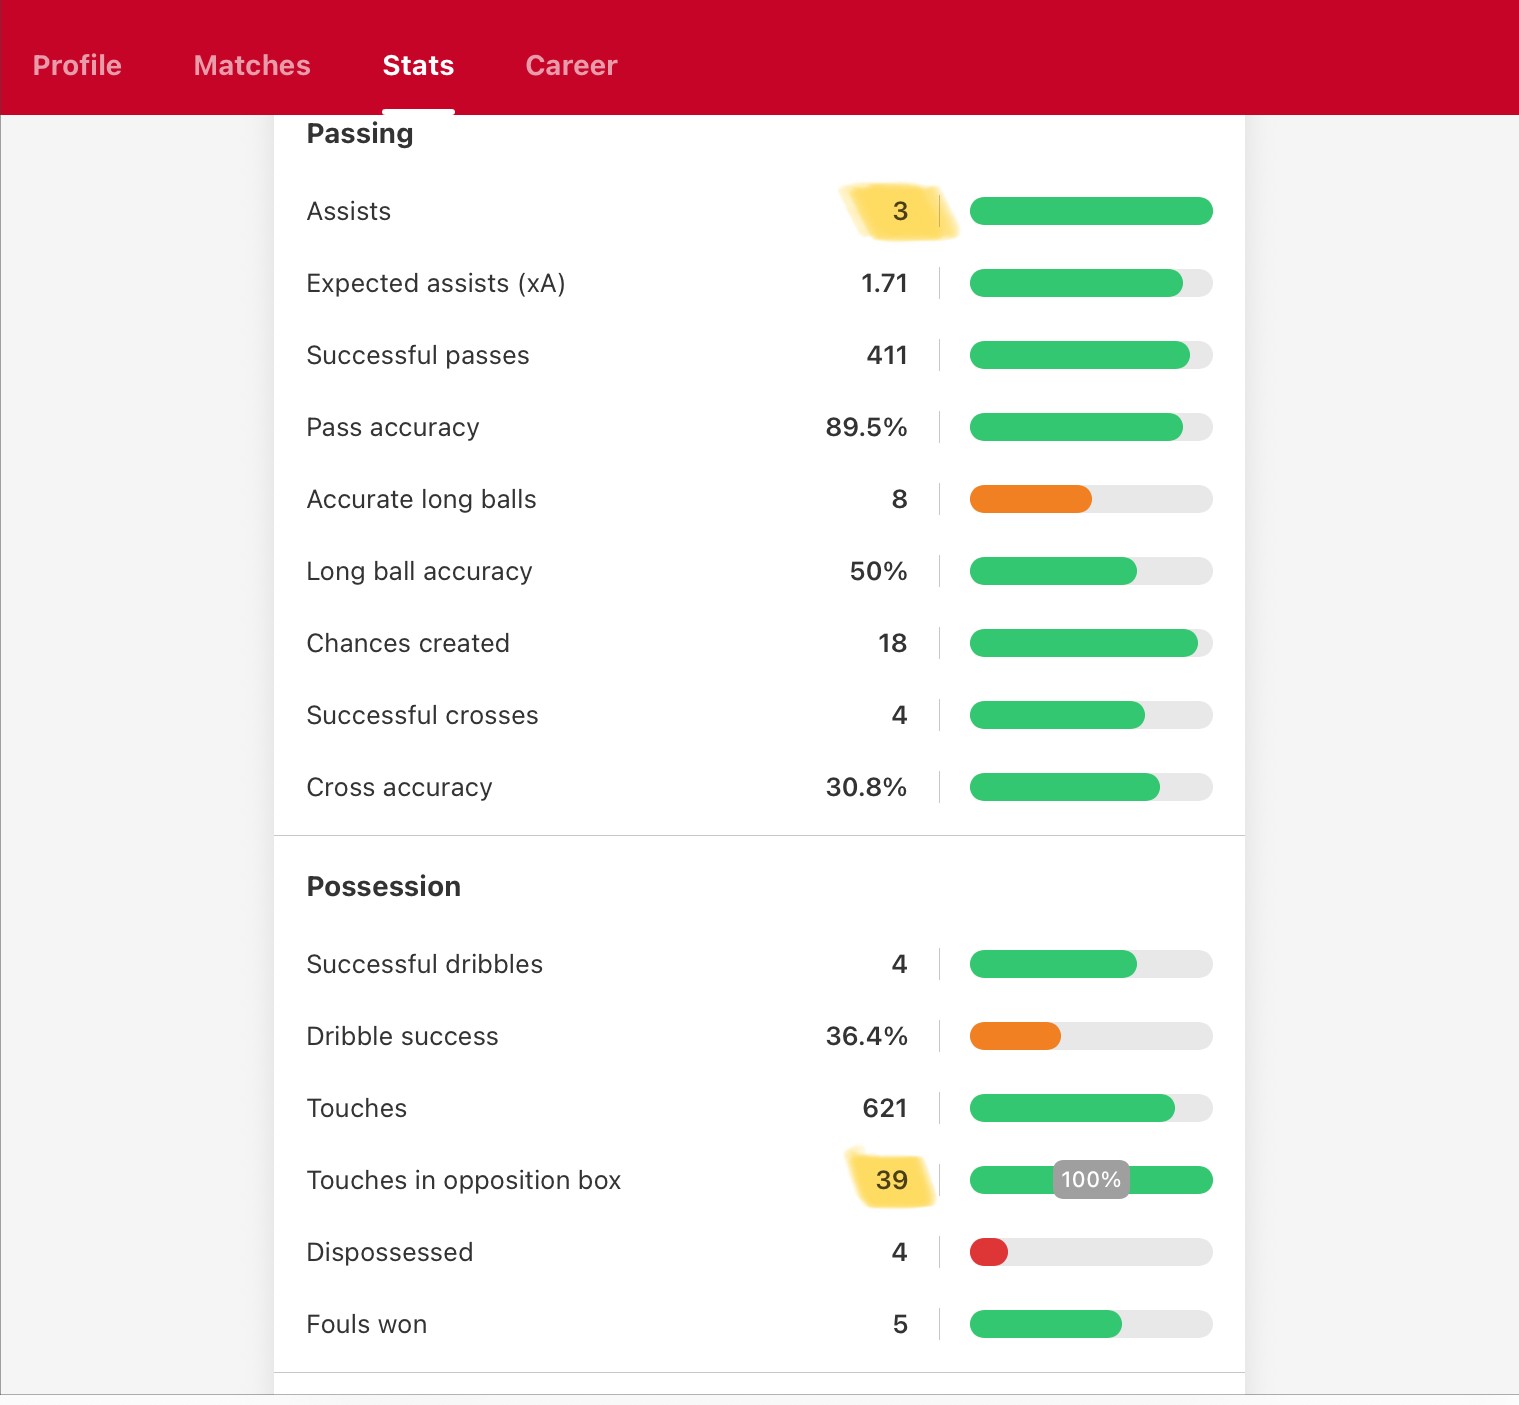Switch to the Matches tab
Image resolution: width=1519 pixels, height=1405 pixels.
(x=252, y=65)
